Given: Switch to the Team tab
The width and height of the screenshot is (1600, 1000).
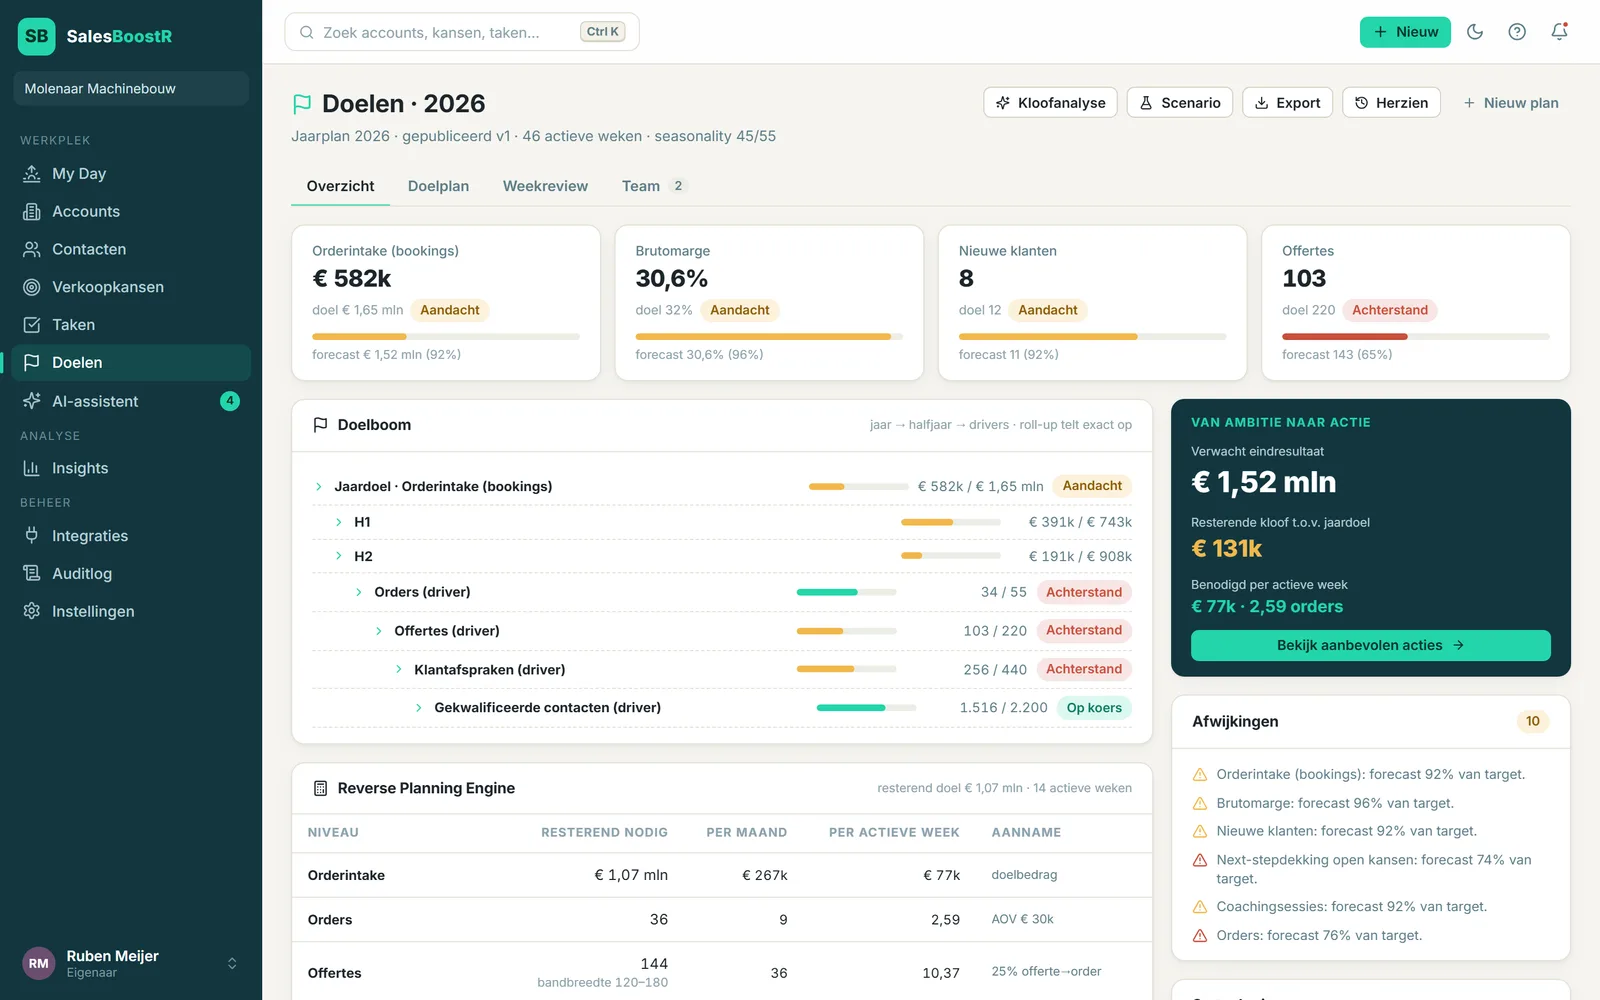Looking at the screenshot, I should [653, 186].
